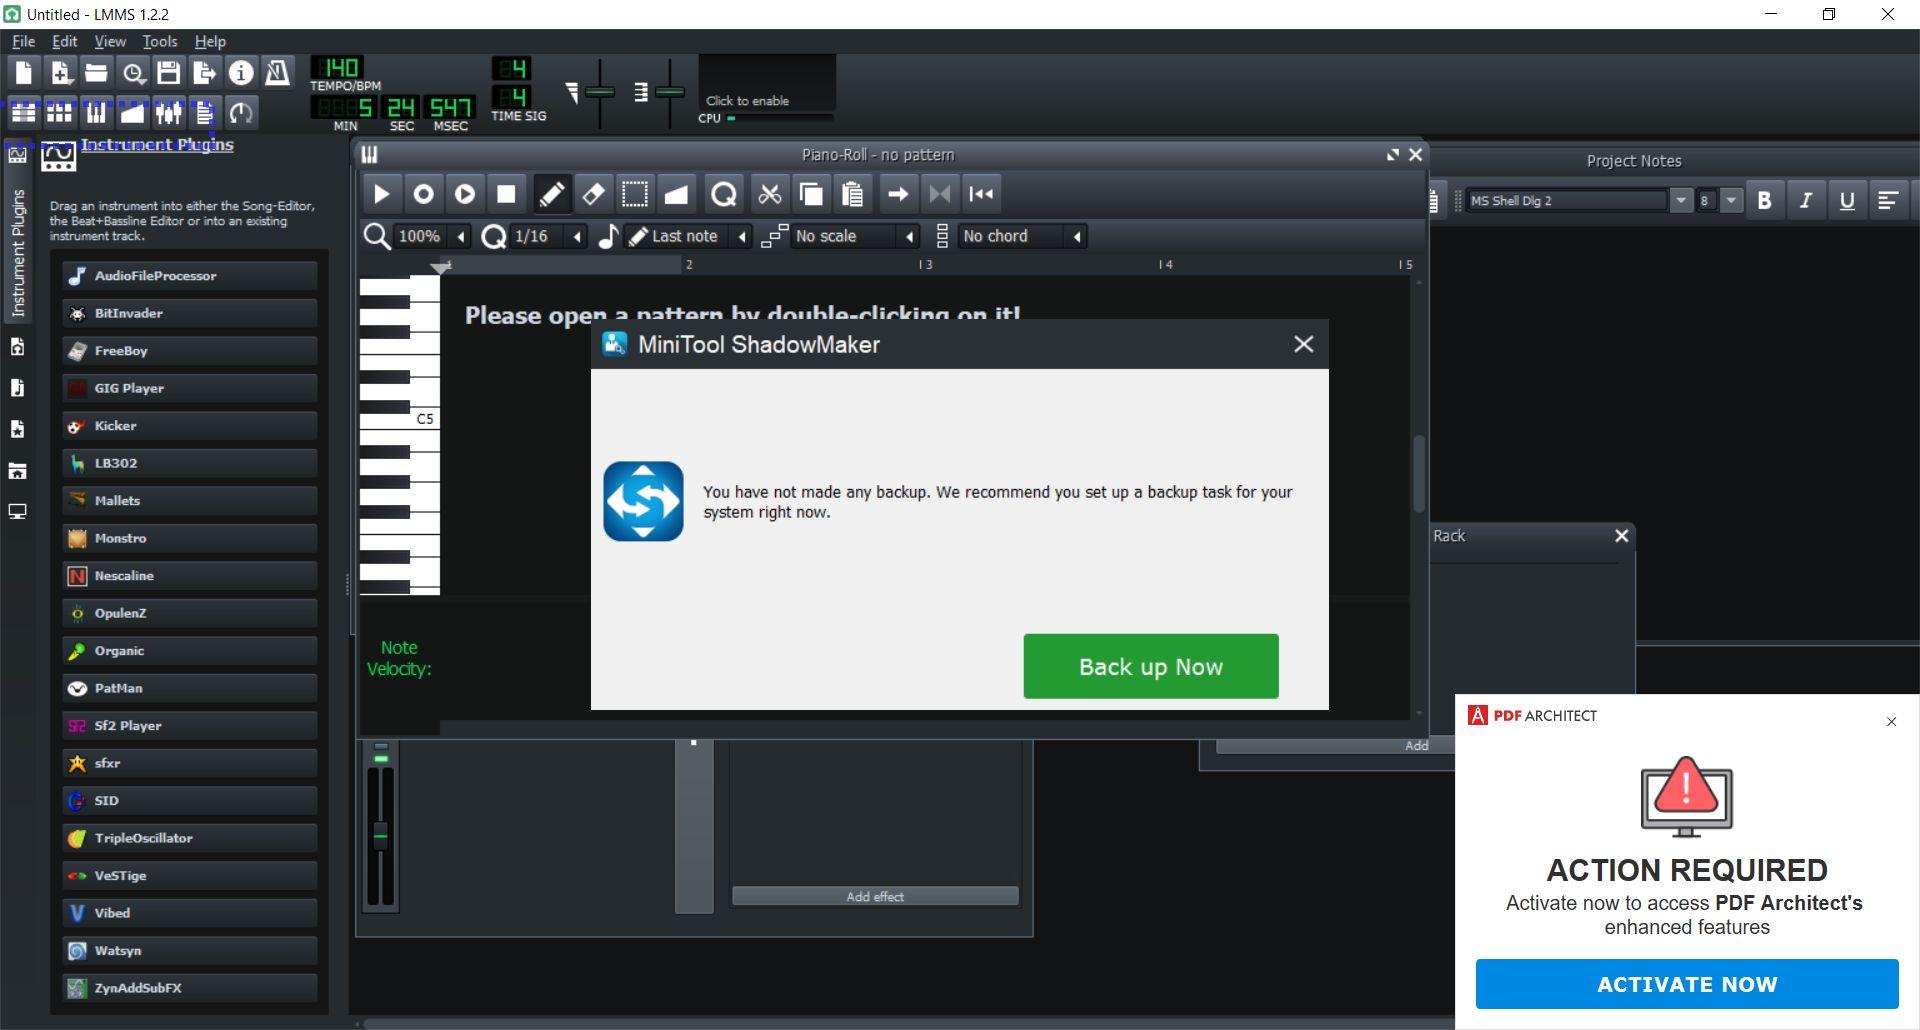Click Back up Now button
Screen dimensions: 1920x1030
tap(1151, 666)
